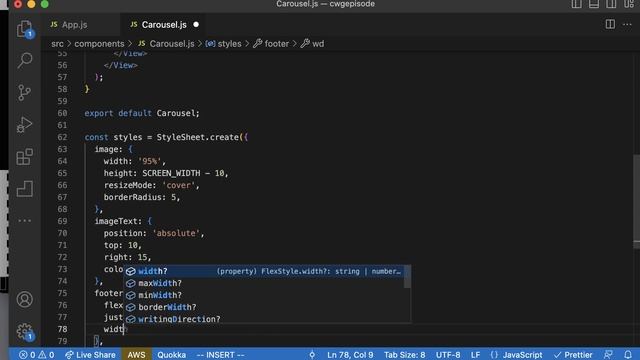This screenshot has height=360, width=640.
Task: Open editor More Actions menu
Action: click(x=627, y=24)
